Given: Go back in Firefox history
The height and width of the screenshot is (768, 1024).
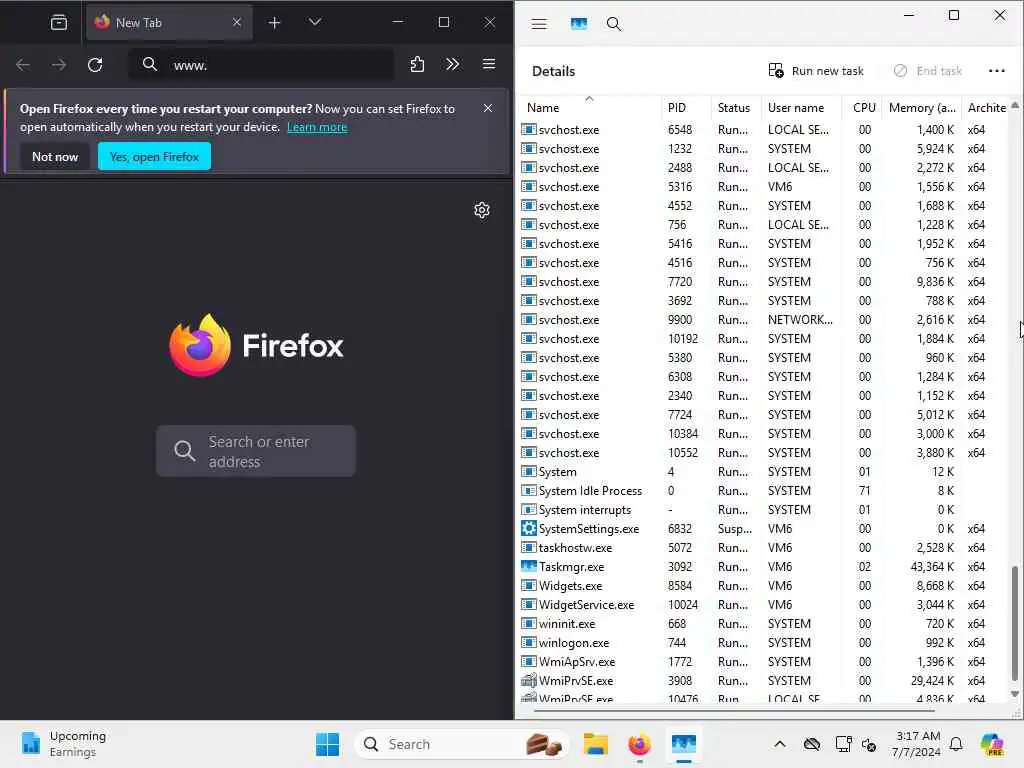Looking at the screenshot, I should 23,65.
